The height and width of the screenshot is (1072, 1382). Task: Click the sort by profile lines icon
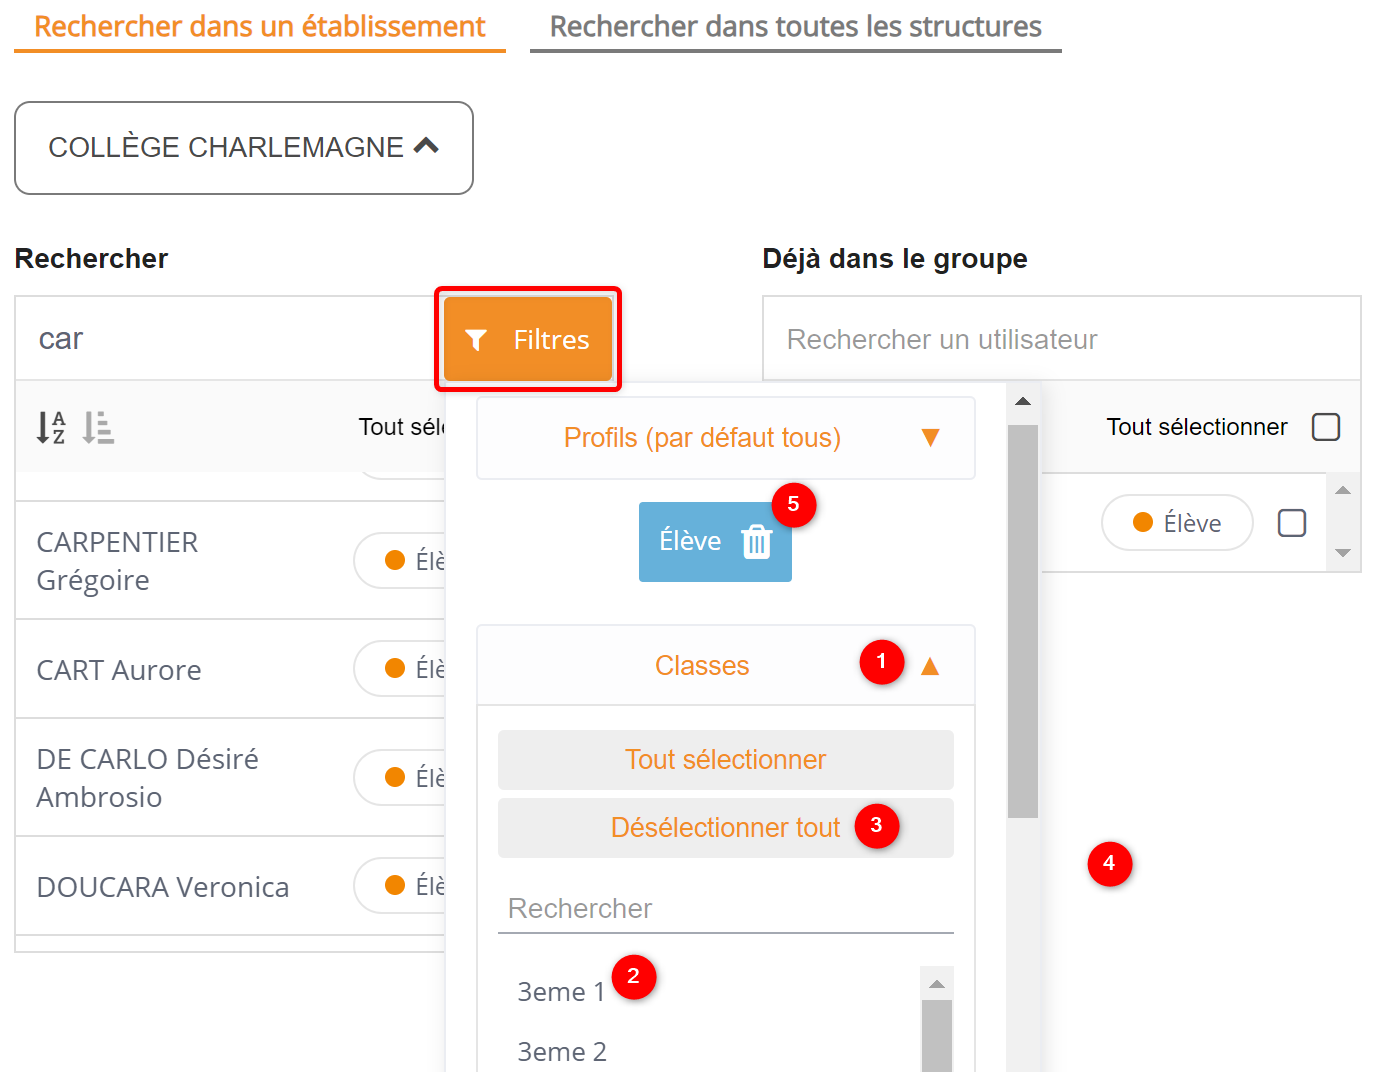98,428
